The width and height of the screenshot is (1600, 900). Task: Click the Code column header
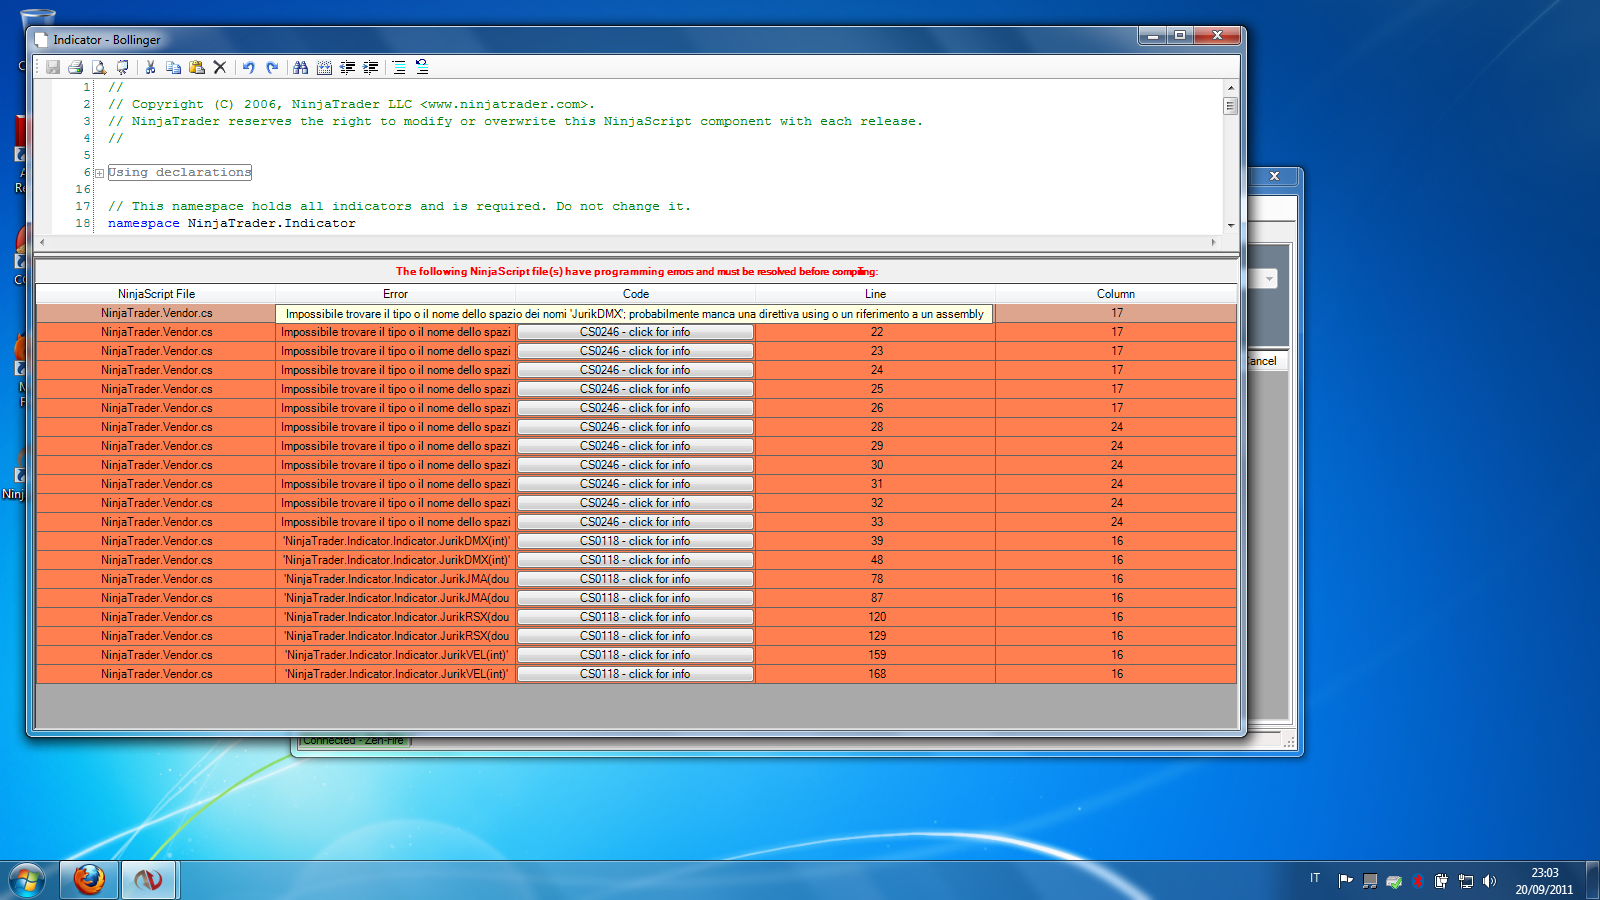[x=635, y=294]
